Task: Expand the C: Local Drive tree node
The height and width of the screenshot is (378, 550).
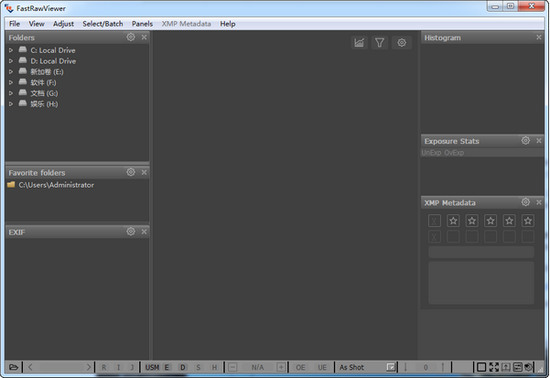Action: pyautogui.click(x=11, y=50)
